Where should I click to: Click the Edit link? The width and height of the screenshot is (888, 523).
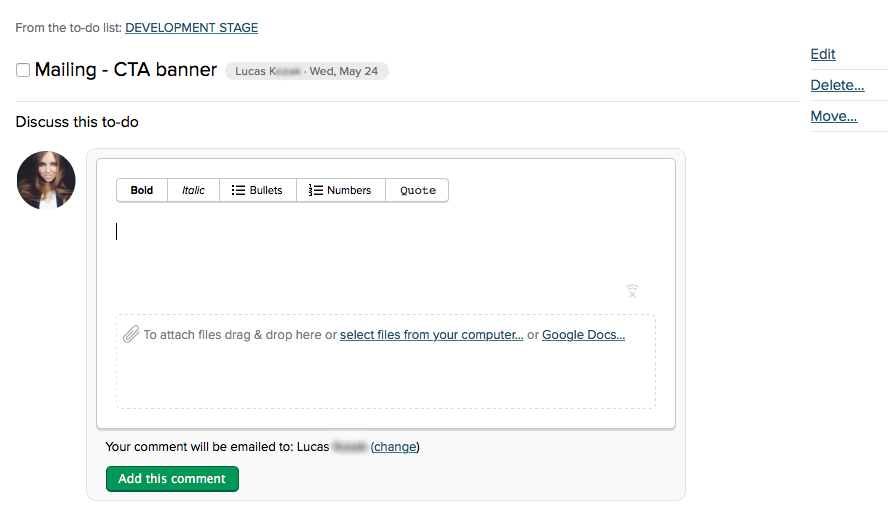pyautogui.click(x=823, y=54)
